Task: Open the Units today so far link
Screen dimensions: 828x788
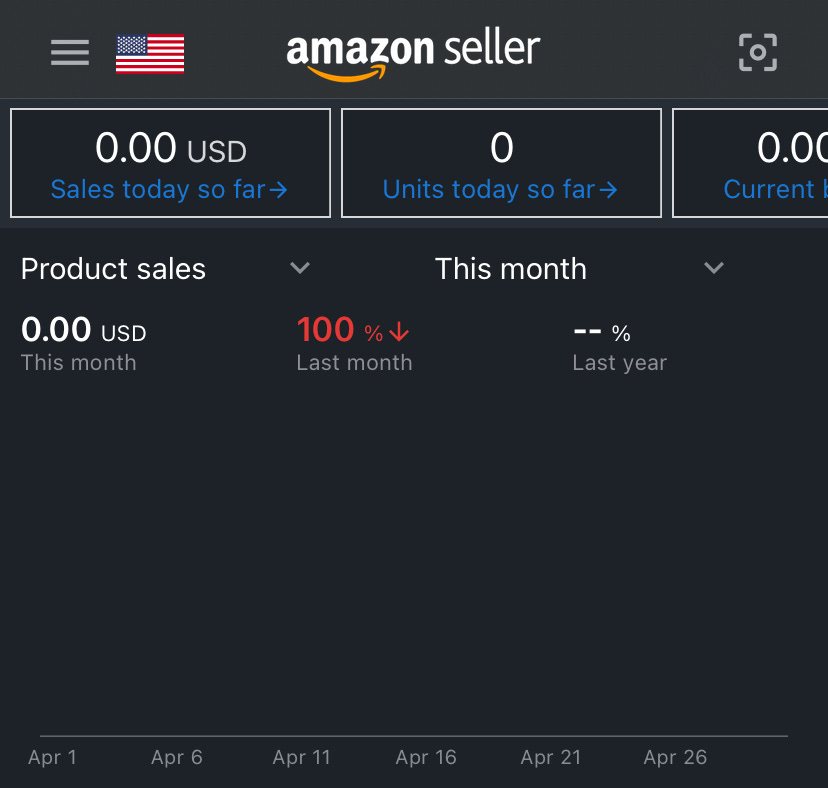Action: 489,190
